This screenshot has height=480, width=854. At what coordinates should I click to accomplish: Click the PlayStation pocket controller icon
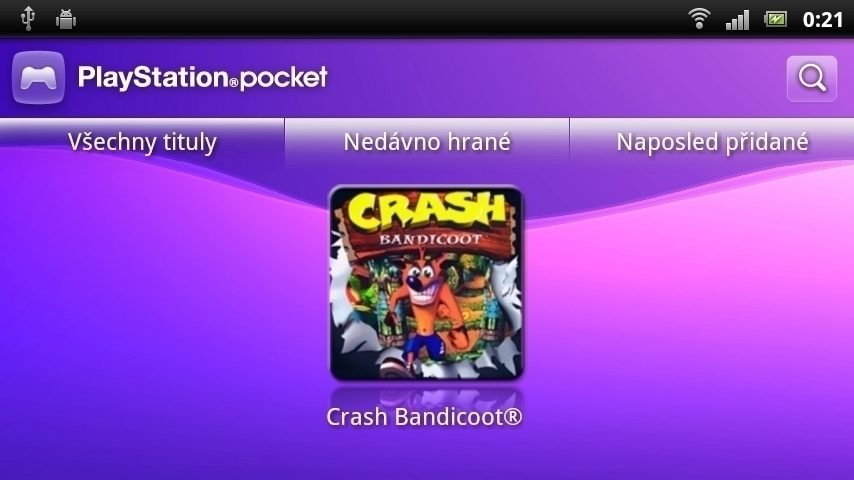tap(38, 77)
